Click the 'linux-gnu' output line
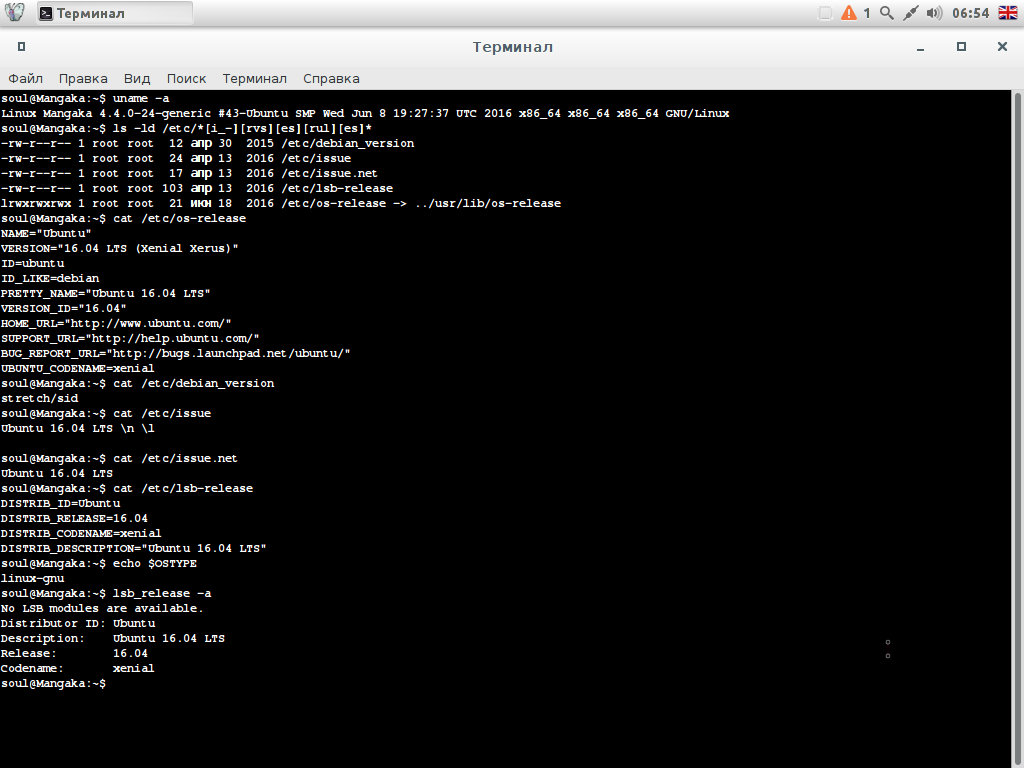This screenshot has width=1024, height=768. [33, 579]
